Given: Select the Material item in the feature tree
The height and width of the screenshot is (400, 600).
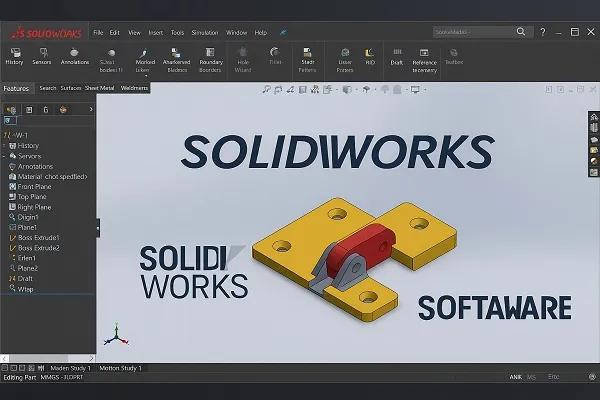Looking at the screenshot, I should tap(48, 176).
